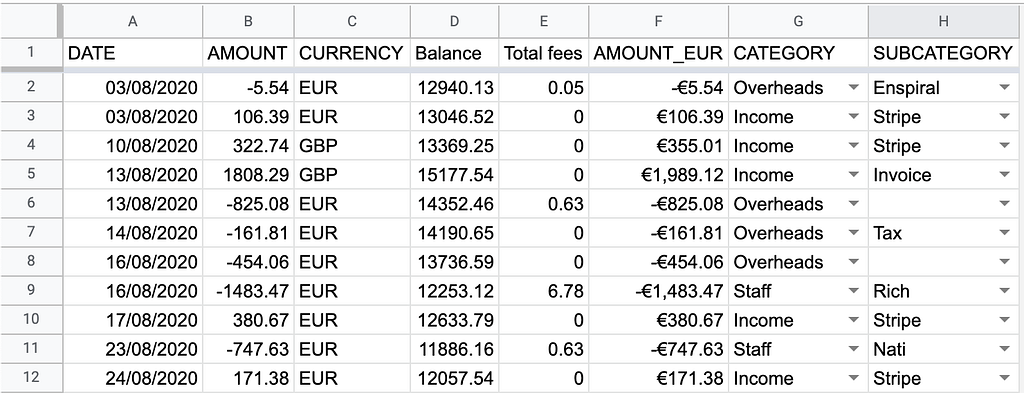Screen dimensions: 1024x393
Task: Expand the empty subcategory dropdown in row 8
Action: 1004,262
